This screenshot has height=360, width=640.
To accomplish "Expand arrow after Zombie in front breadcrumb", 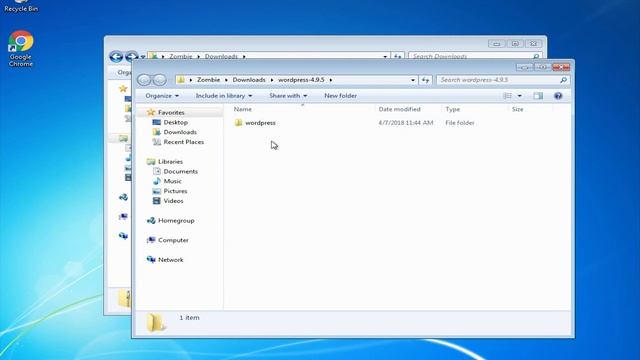I will [x=227, y=80].
